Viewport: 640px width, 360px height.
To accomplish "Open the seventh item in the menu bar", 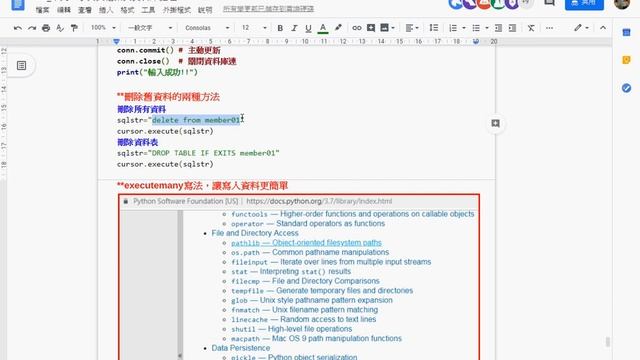I will click(x=176, y=9).
